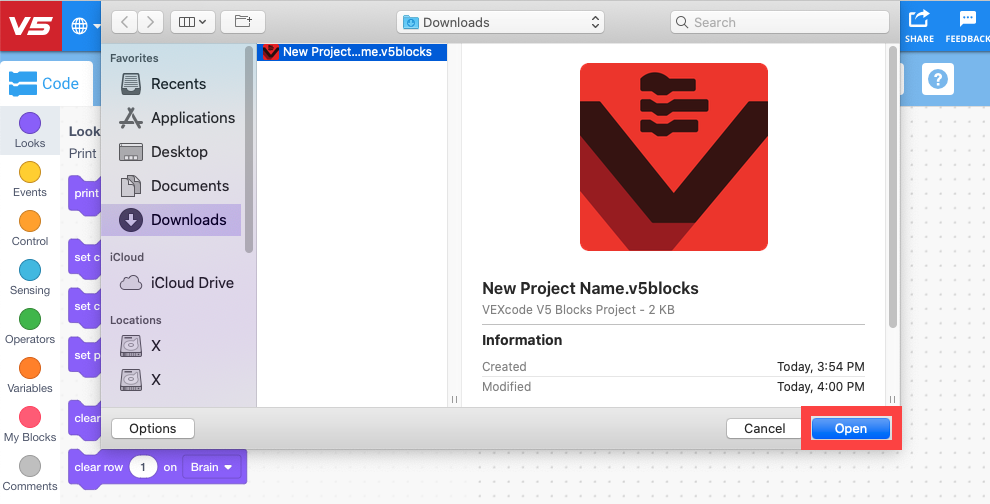This screenshot has width=990, height=504.
Task: Open the Downloads location popup
Action: (501, 22)
